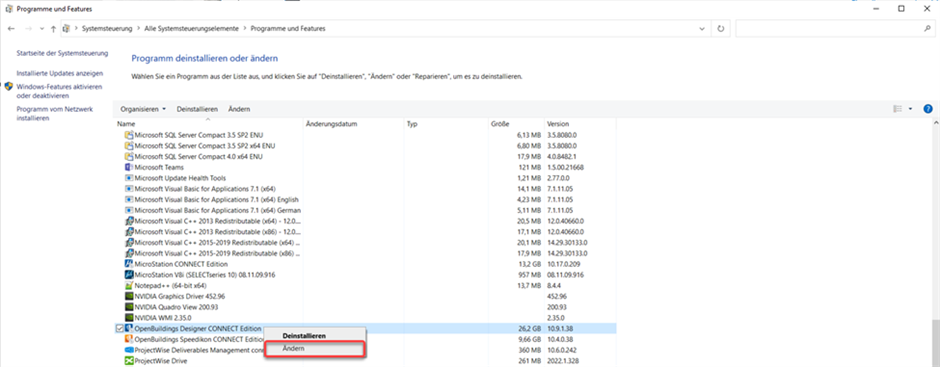Open Installierte Updates anzeigen link
The width and height of the screenshot is (940, 367).
click(x=59, y=73)
